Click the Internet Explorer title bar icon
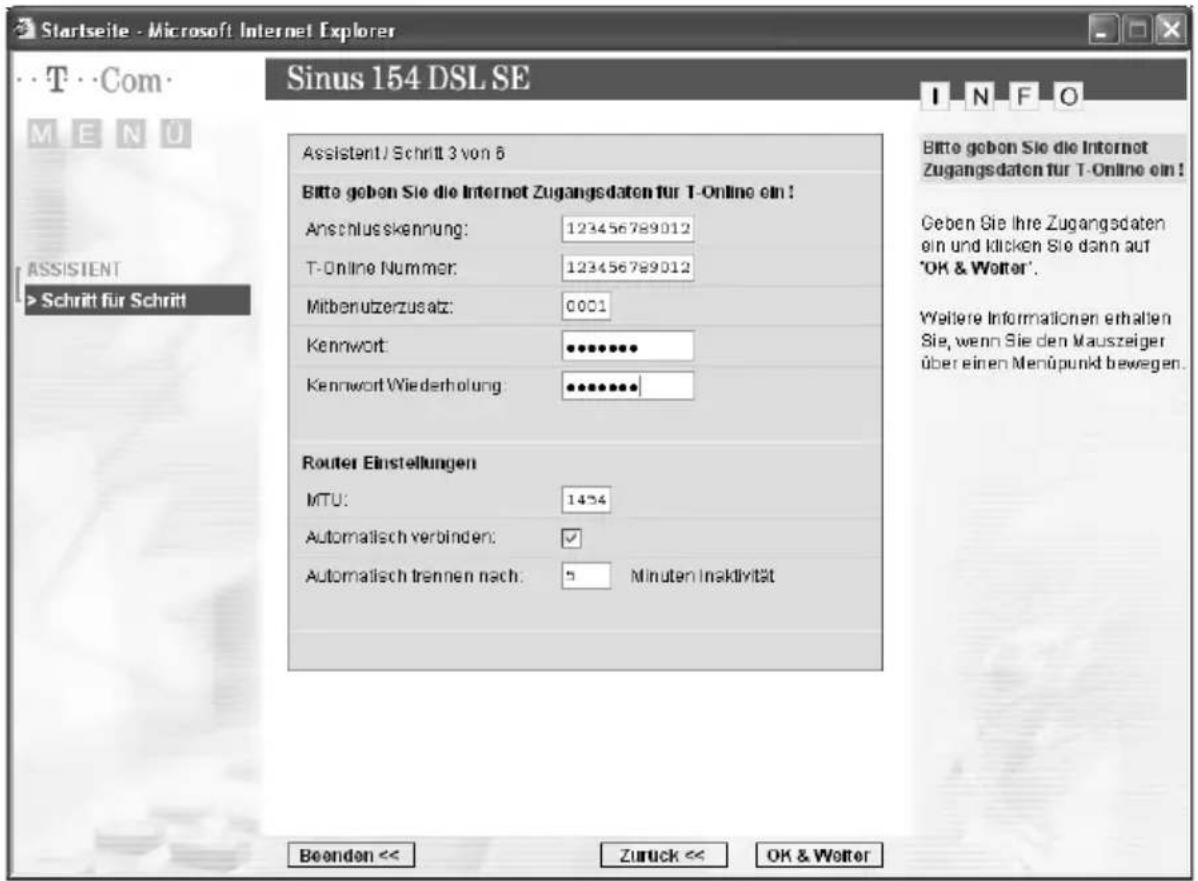The width and height of the screenshot is (1198, 881). (25, 29)
